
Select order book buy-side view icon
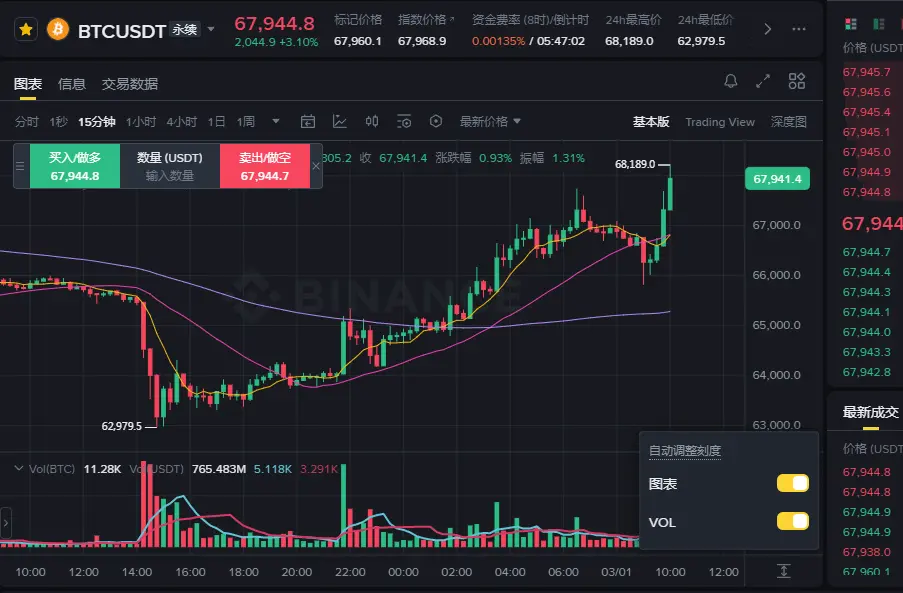(879, 24)
